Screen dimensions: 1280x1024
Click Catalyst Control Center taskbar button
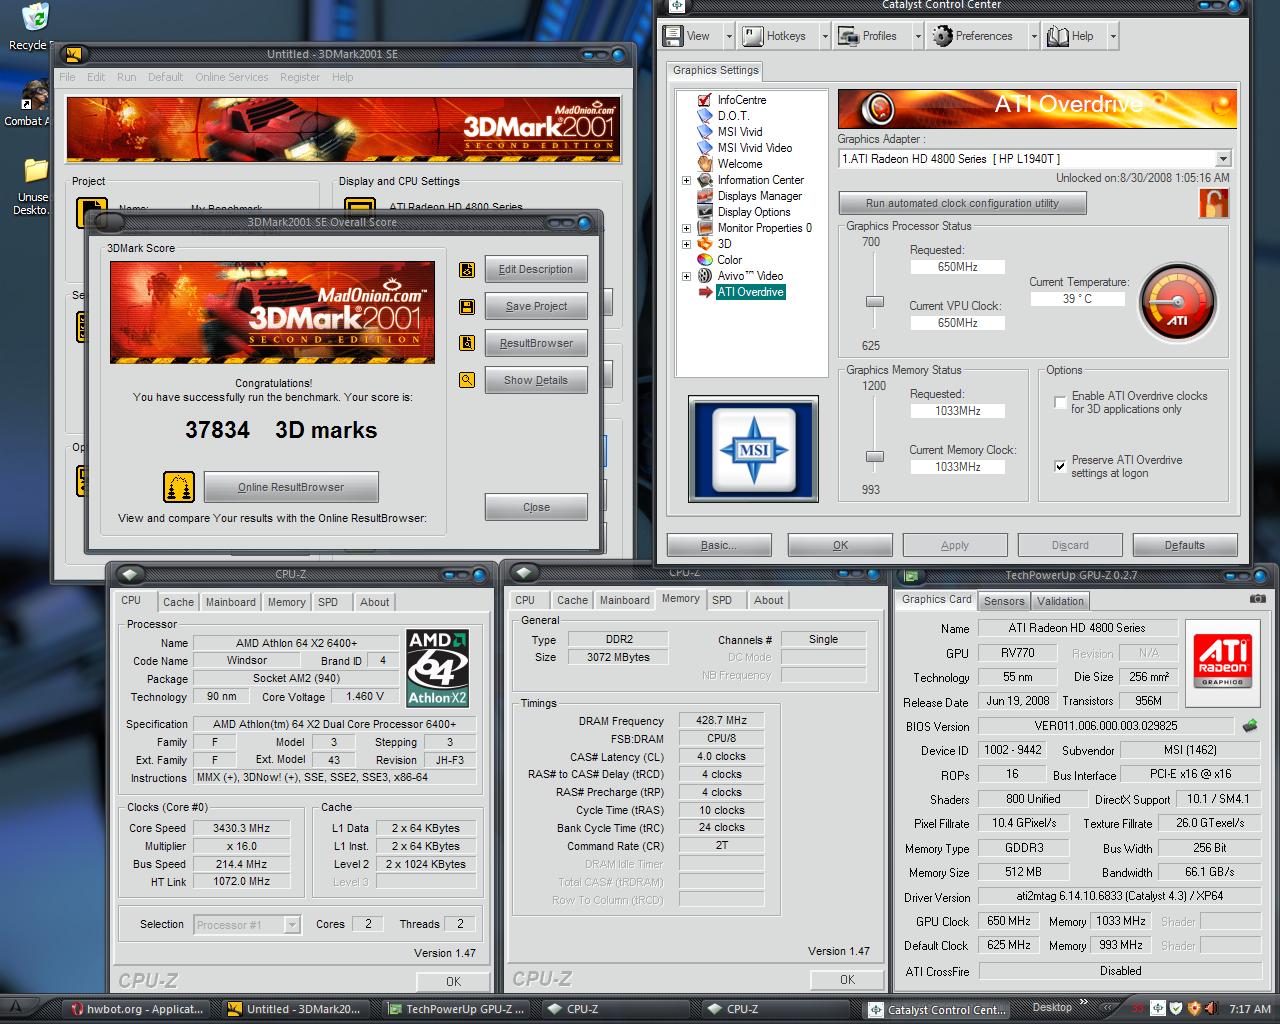[x=936, y=1009]
